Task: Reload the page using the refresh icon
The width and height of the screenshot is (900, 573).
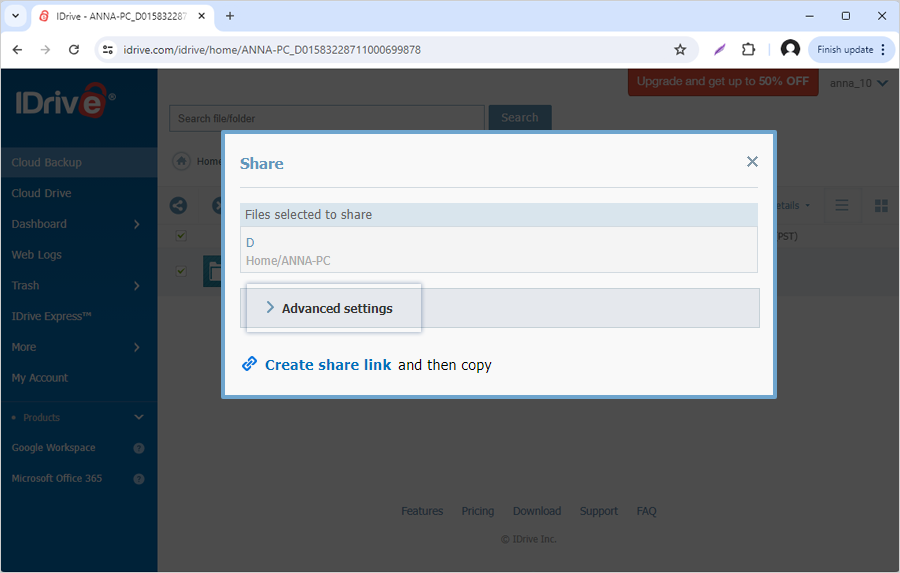Action: point(74,49)
